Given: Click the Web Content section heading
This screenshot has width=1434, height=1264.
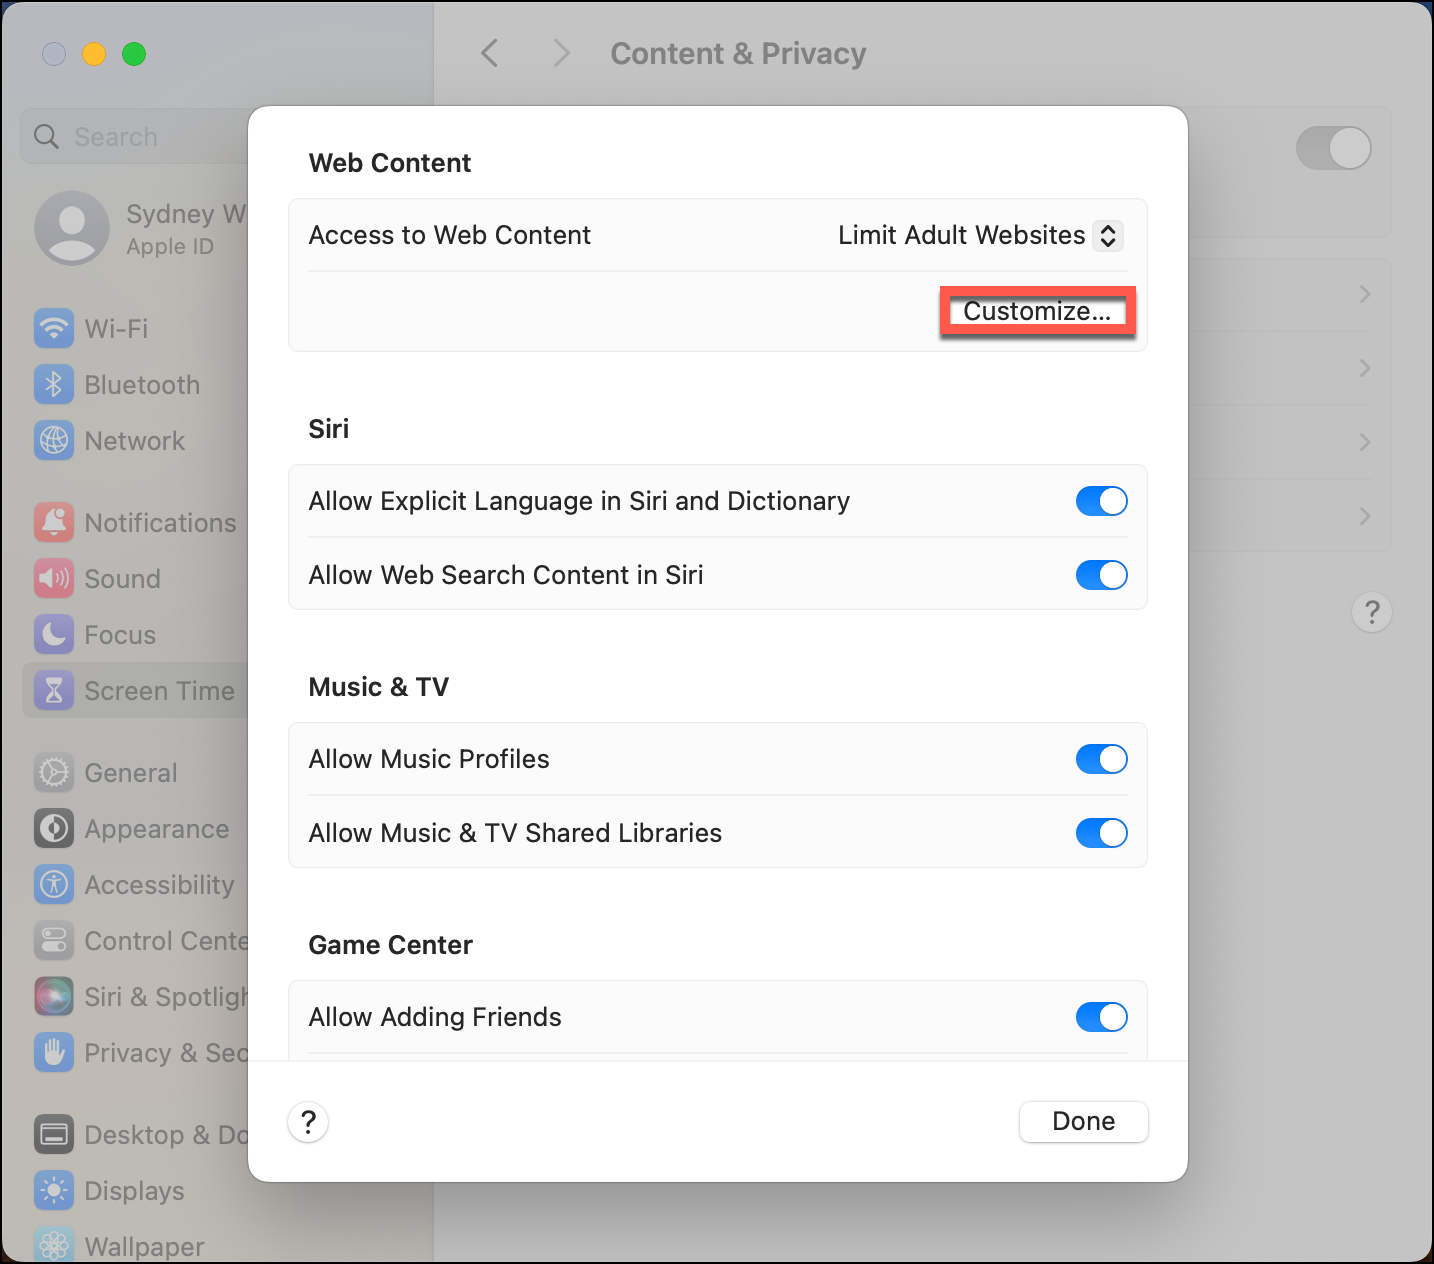Looking at the screenshot, I should pos(390,163).
